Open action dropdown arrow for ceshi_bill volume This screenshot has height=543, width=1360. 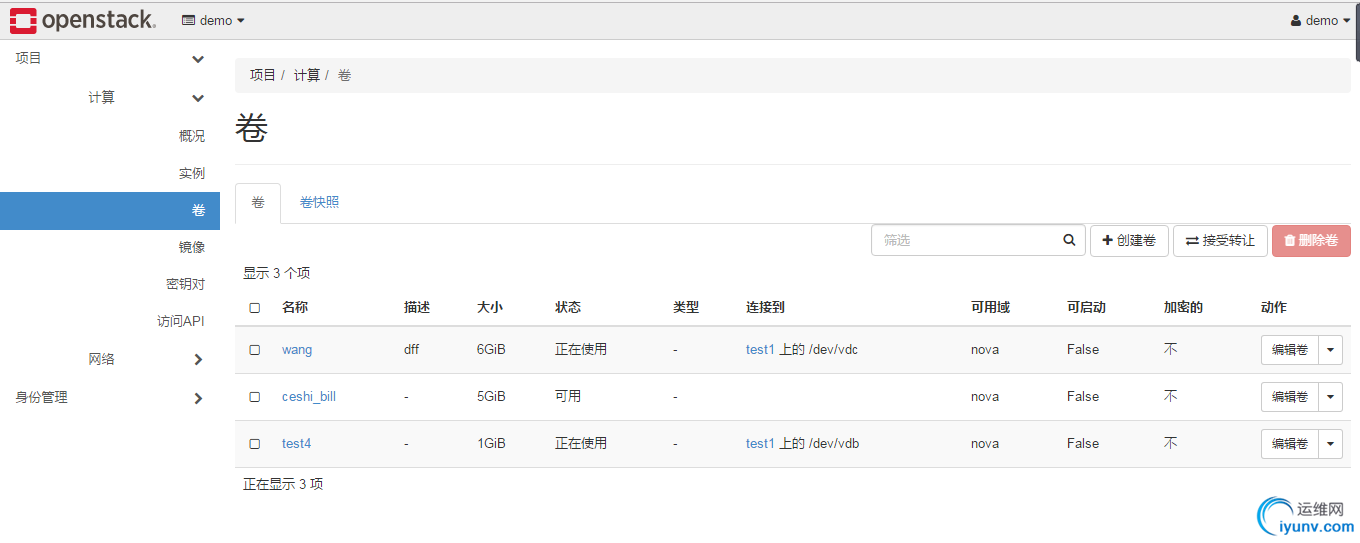[1330, 397]
